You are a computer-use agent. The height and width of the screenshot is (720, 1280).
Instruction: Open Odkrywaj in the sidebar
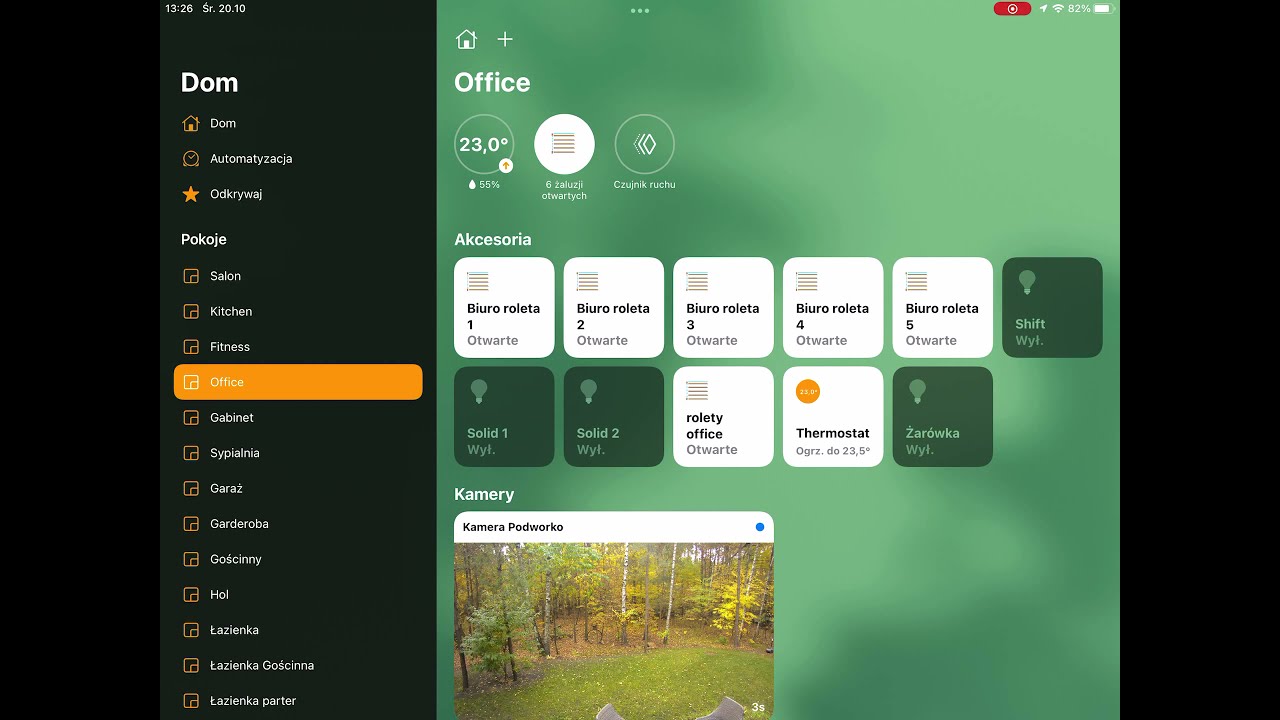(x=298, y=194)
